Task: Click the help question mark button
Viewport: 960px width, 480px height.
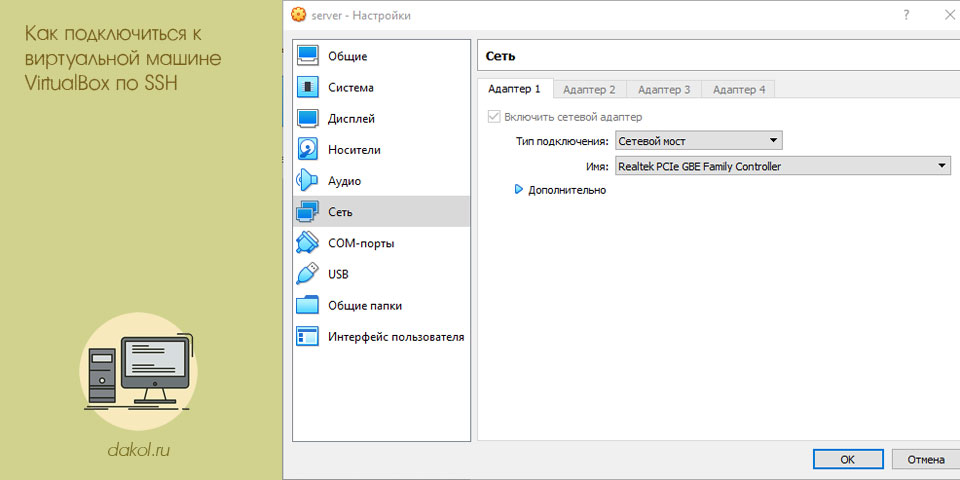Action: coord(906,15)
